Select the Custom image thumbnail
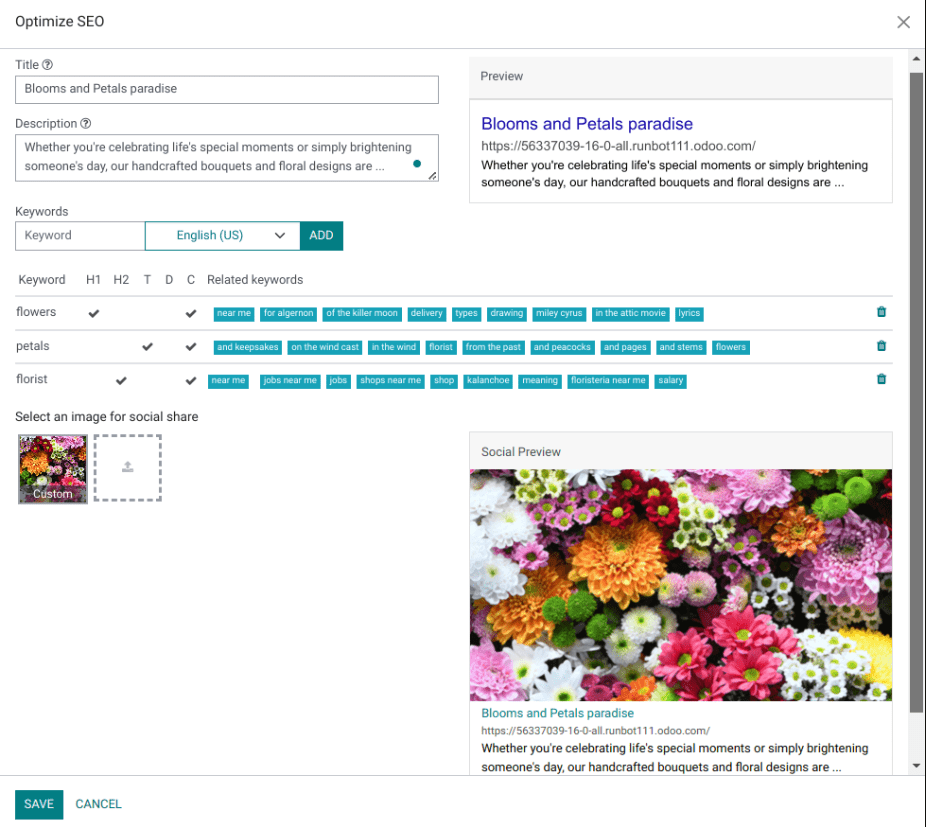This screenshot has width=926, height=827. point(52,468)
